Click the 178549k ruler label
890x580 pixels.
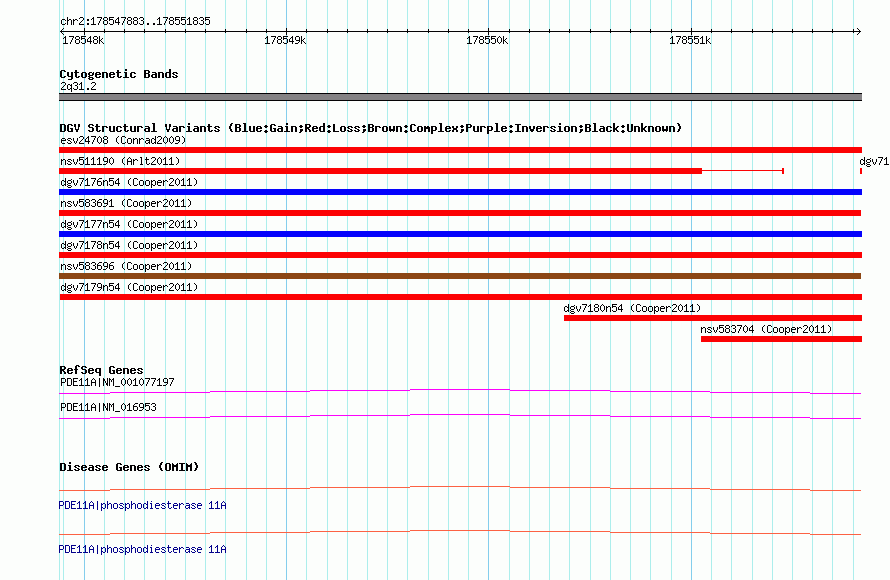[285, 40]
